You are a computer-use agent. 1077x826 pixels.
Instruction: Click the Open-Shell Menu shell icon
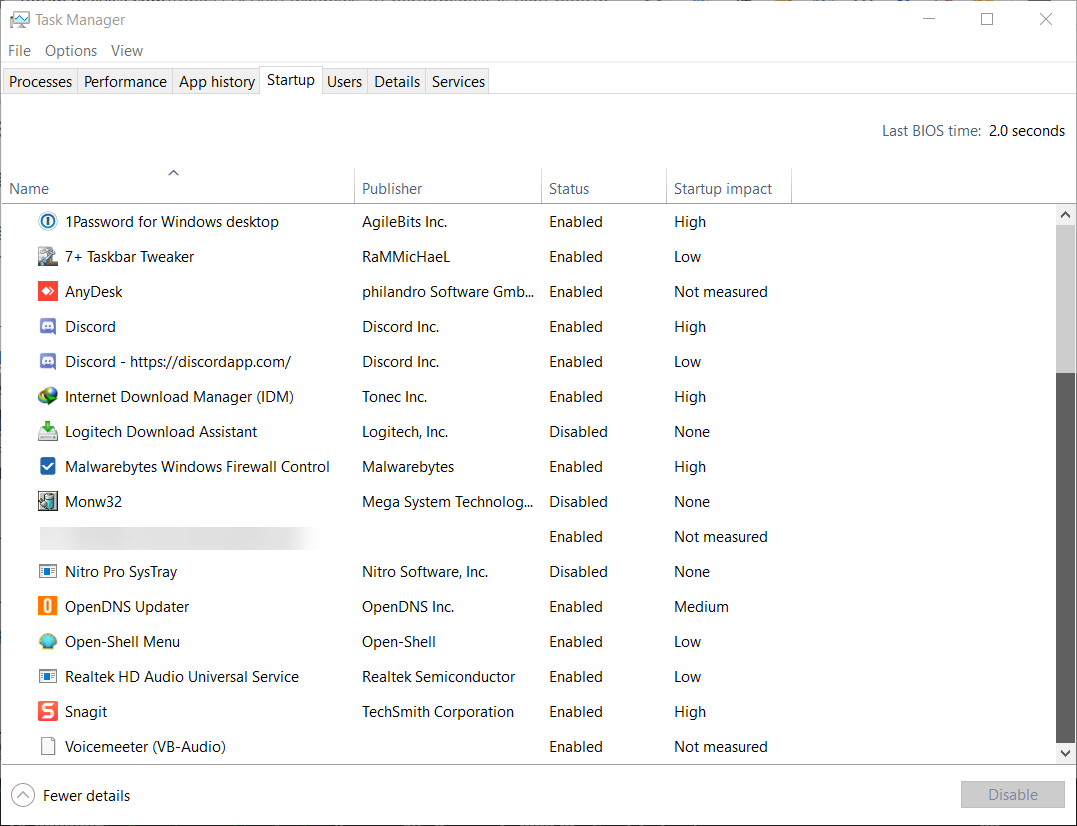[x=47, y=642]
